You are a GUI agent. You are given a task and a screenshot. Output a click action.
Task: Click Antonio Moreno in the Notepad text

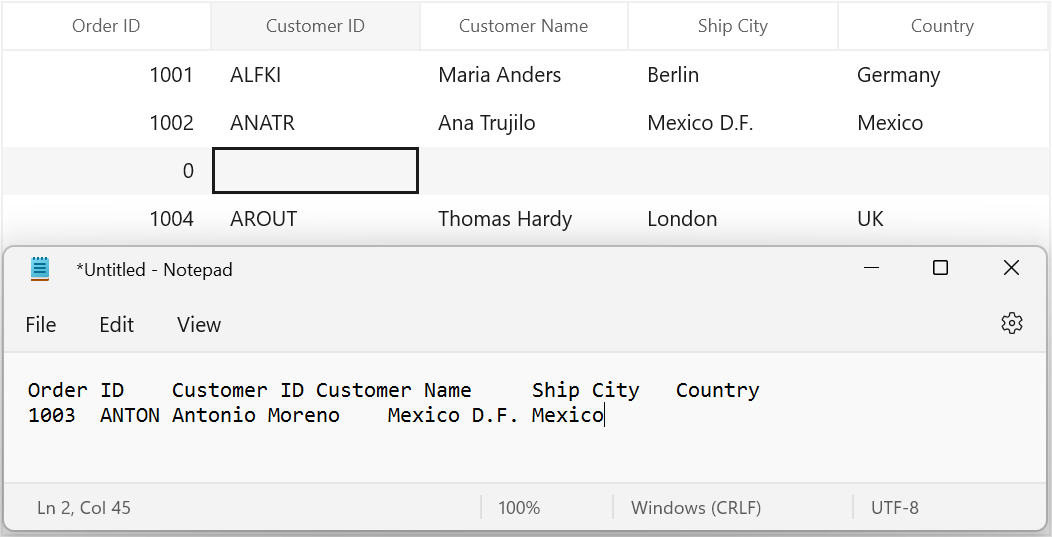click(x=256, y=415)
